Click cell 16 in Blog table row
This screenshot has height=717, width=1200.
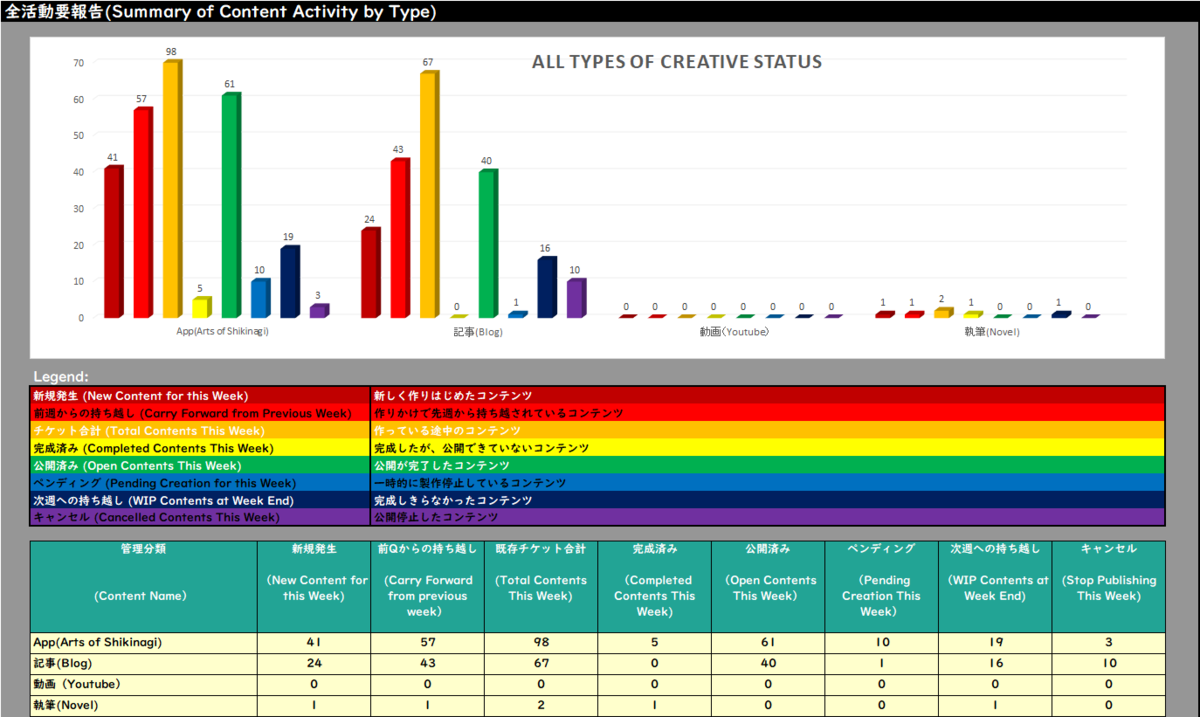[995, 663]
